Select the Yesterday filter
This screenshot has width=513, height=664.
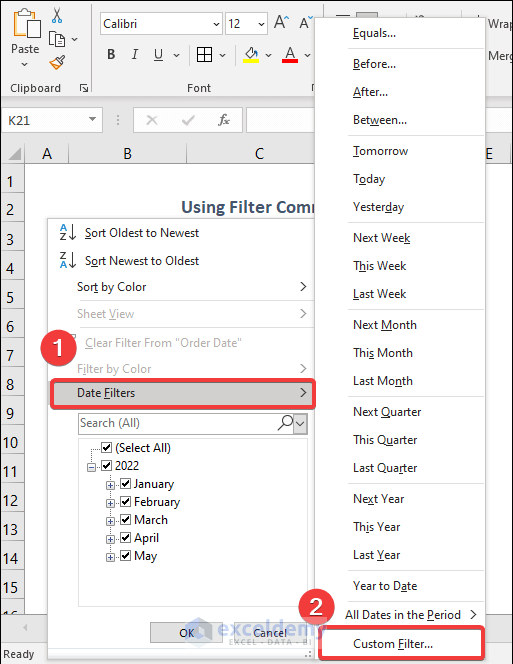[400, 207]
